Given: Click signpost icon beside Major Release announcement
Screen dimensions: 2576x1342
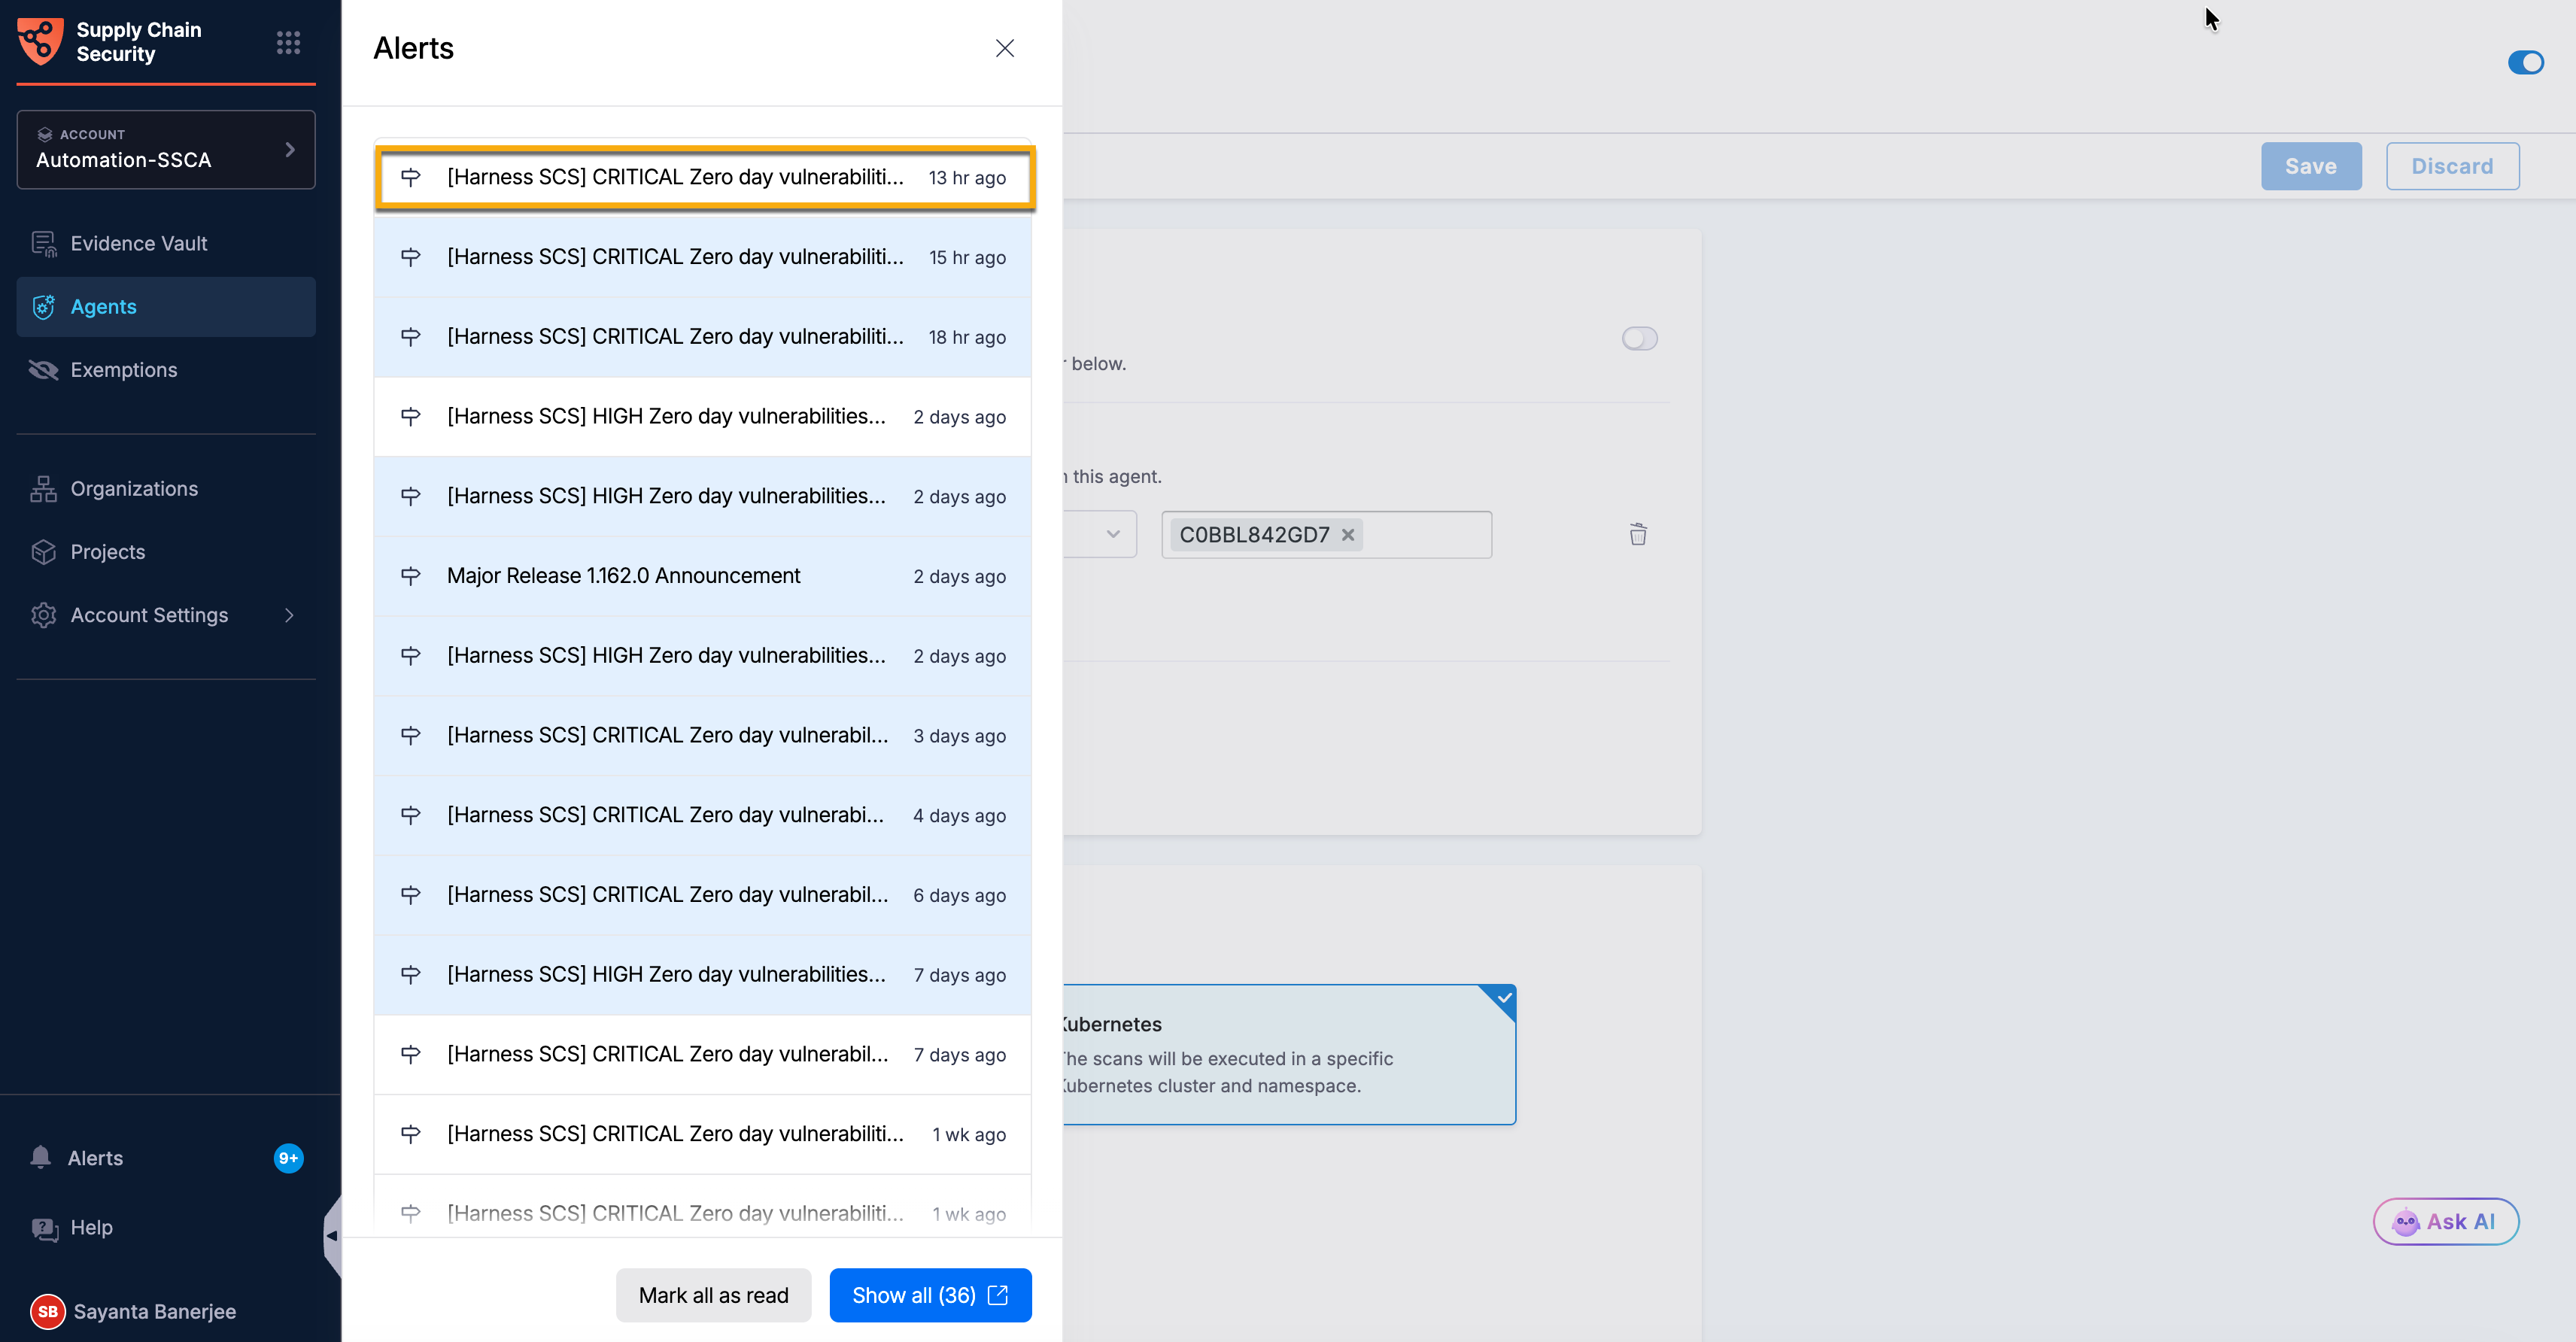Looking at the screenshot, I should [410, 576].
